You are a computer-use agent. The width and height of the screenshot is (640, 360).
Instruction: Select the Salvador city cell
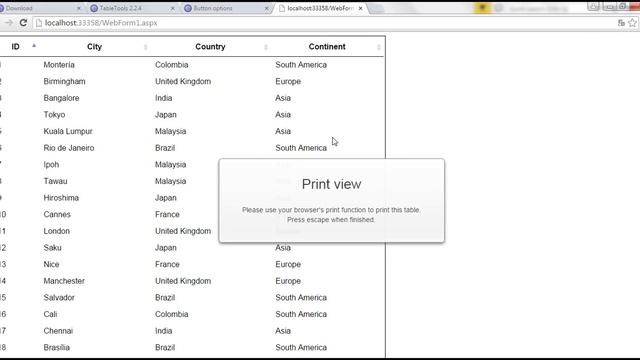59,298
